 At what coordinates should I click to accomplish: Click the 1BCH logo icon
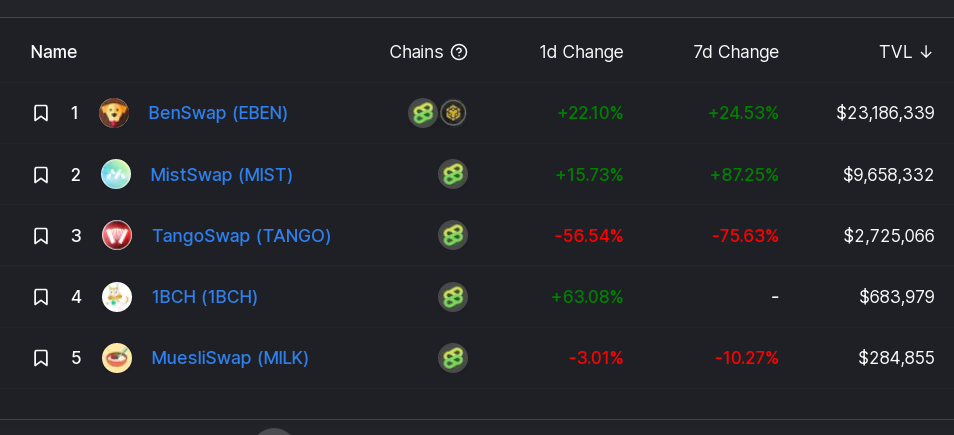tap(117, 297)
